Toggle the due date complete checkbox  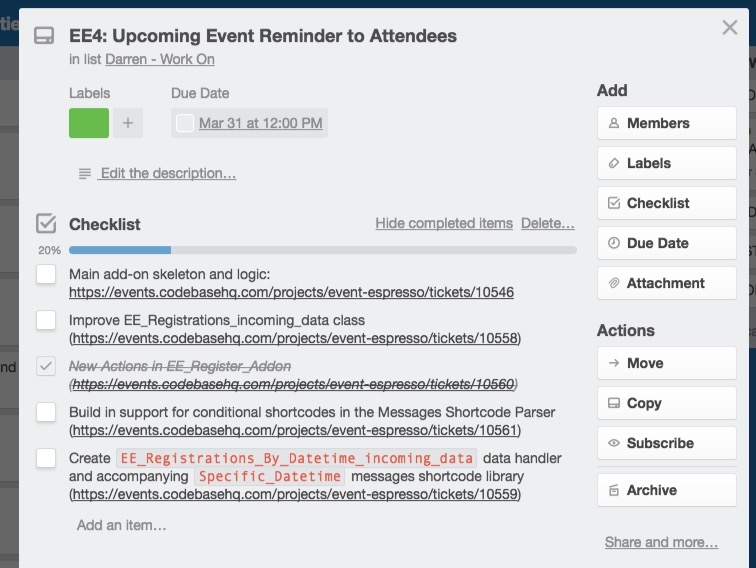pyautogui.click(x=185, y=123)
